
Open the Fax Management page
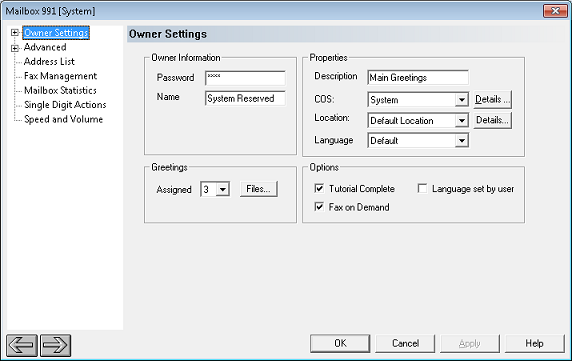pyautogui.click(x=61, y=76)
